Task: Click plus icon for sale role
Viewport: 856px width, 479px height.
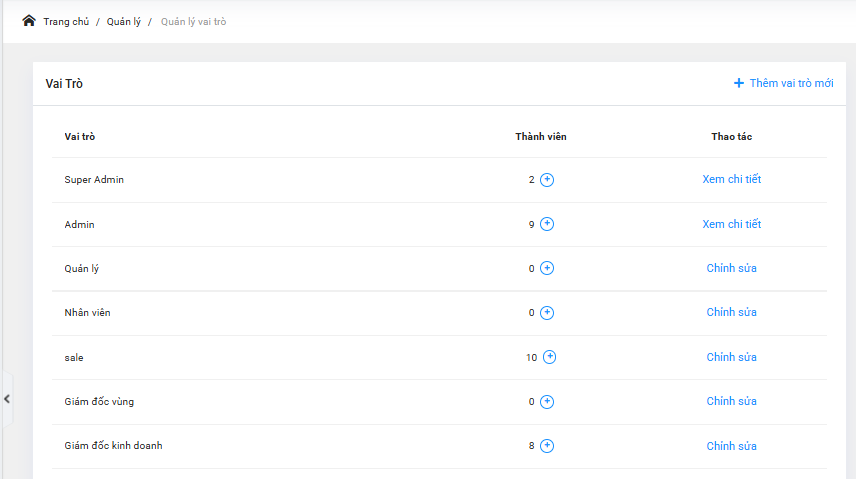Action: coord(550,357)
